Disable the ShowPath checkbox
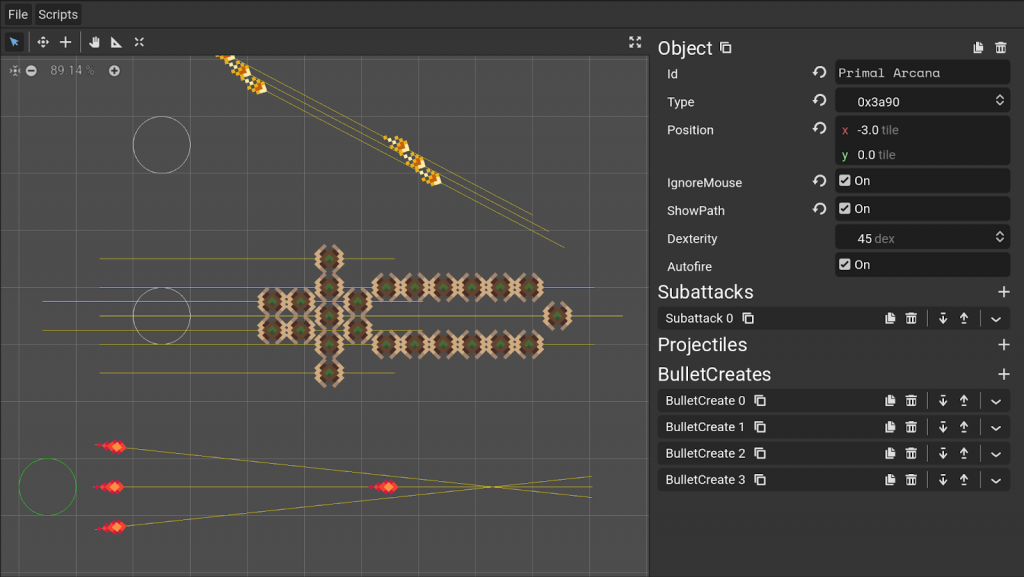 click(x=845, y=209)
